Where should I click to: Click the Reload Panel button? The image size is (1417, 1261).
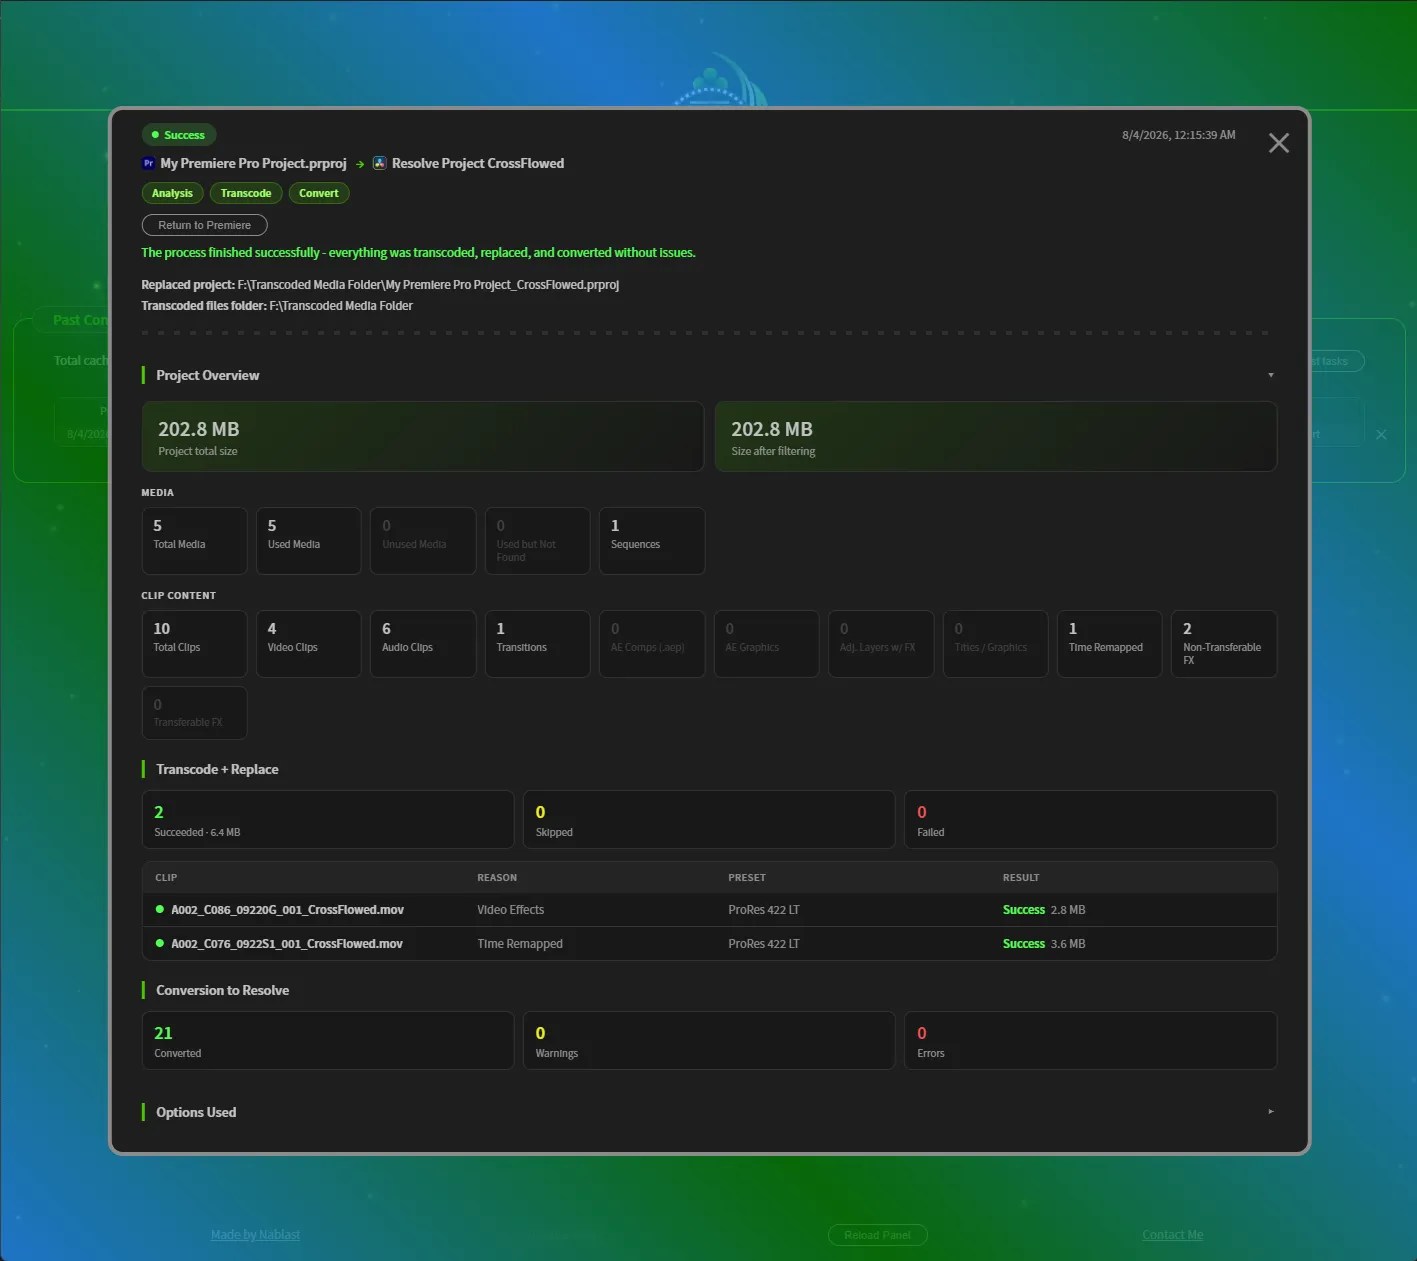[877, 1235]
